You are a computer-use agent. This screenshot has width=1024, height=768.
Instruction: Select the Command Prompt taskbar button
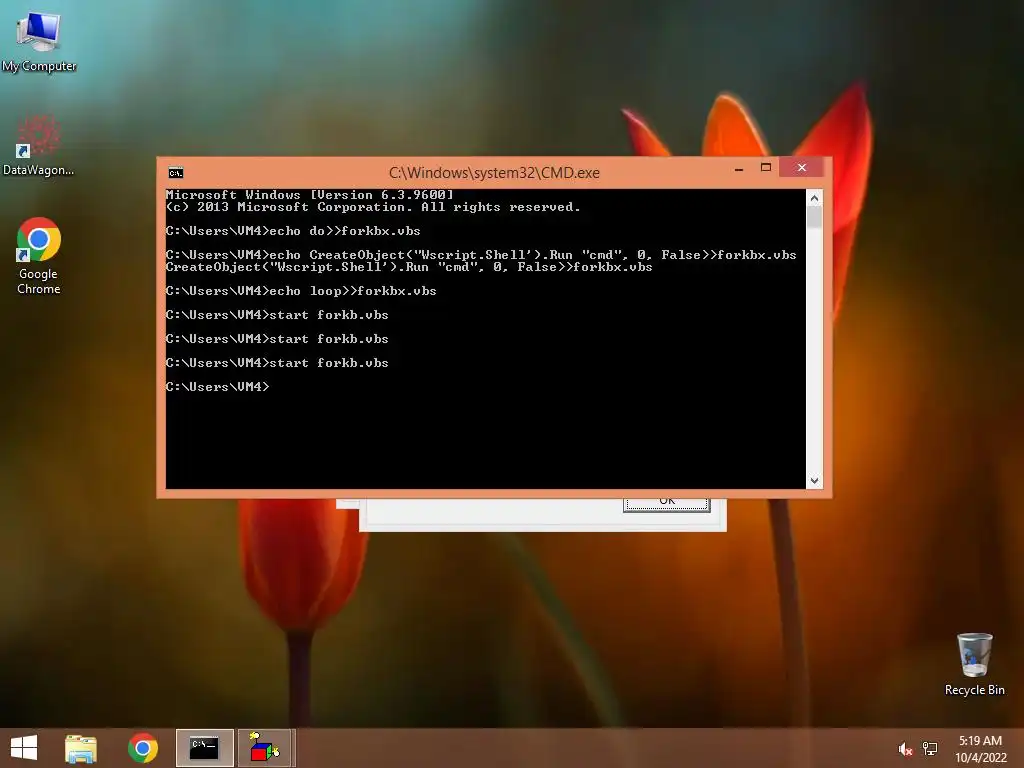click(x=204, y=748)
